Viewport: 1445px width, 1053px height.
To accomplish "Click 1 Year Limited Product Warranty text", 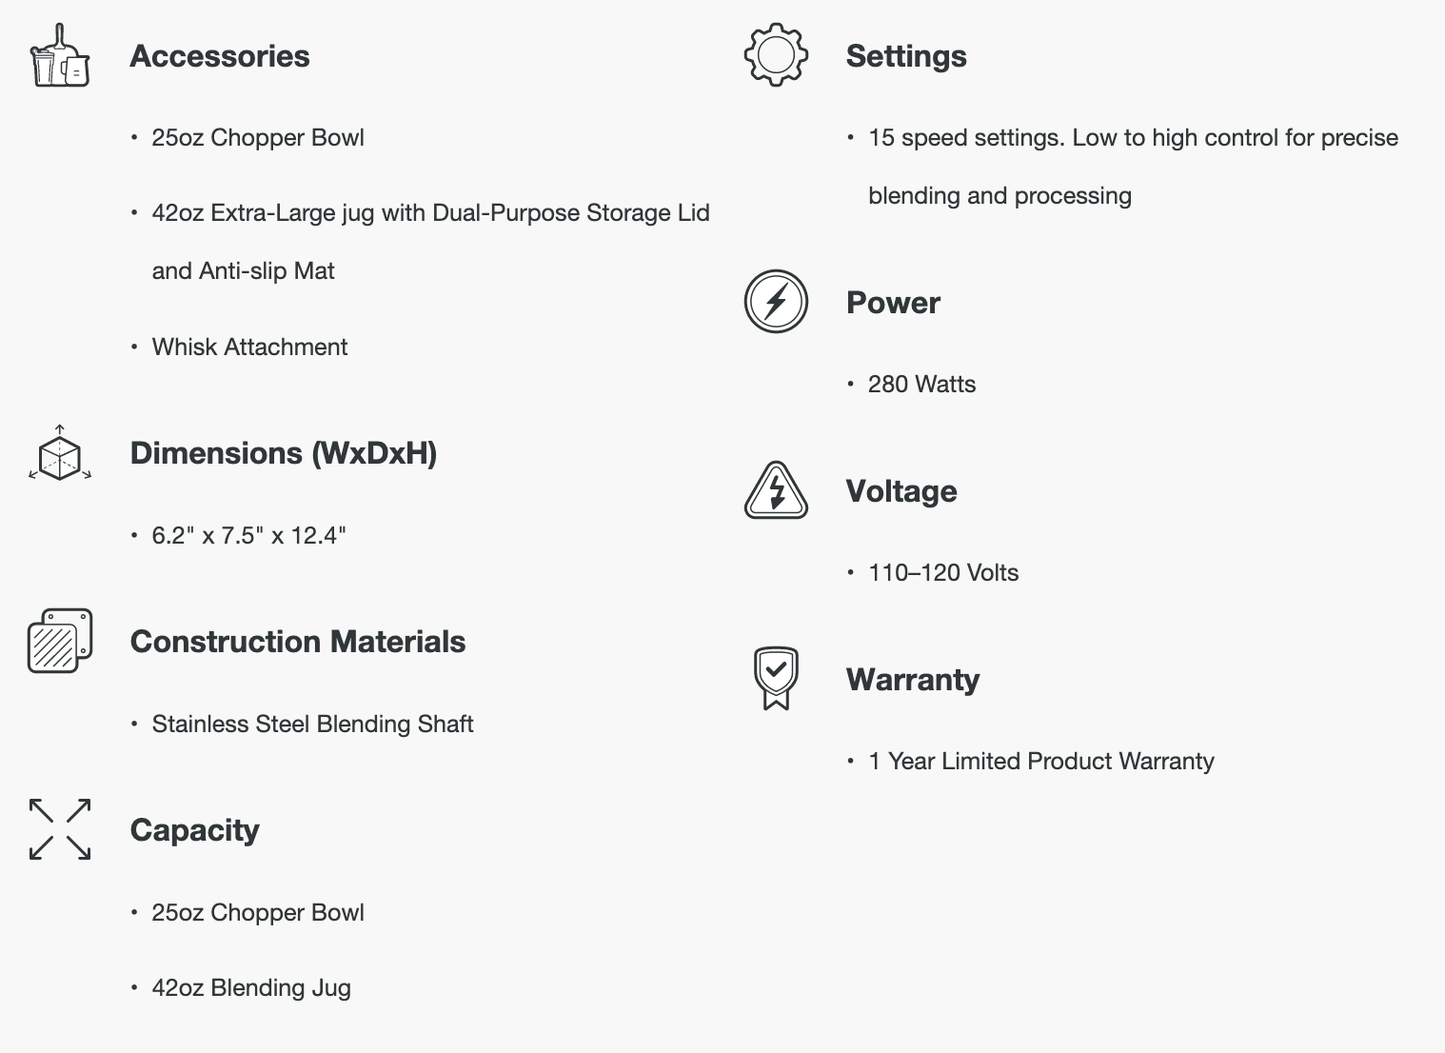I will pyautogui.click(x=1041, y=761).
